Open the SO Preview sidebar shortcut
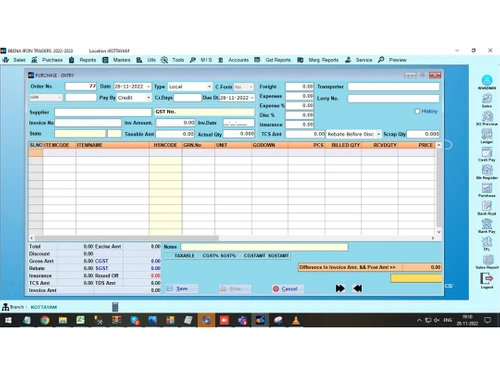Image resolution: width=500 pixels, height=375 pixels. [487, 116]
